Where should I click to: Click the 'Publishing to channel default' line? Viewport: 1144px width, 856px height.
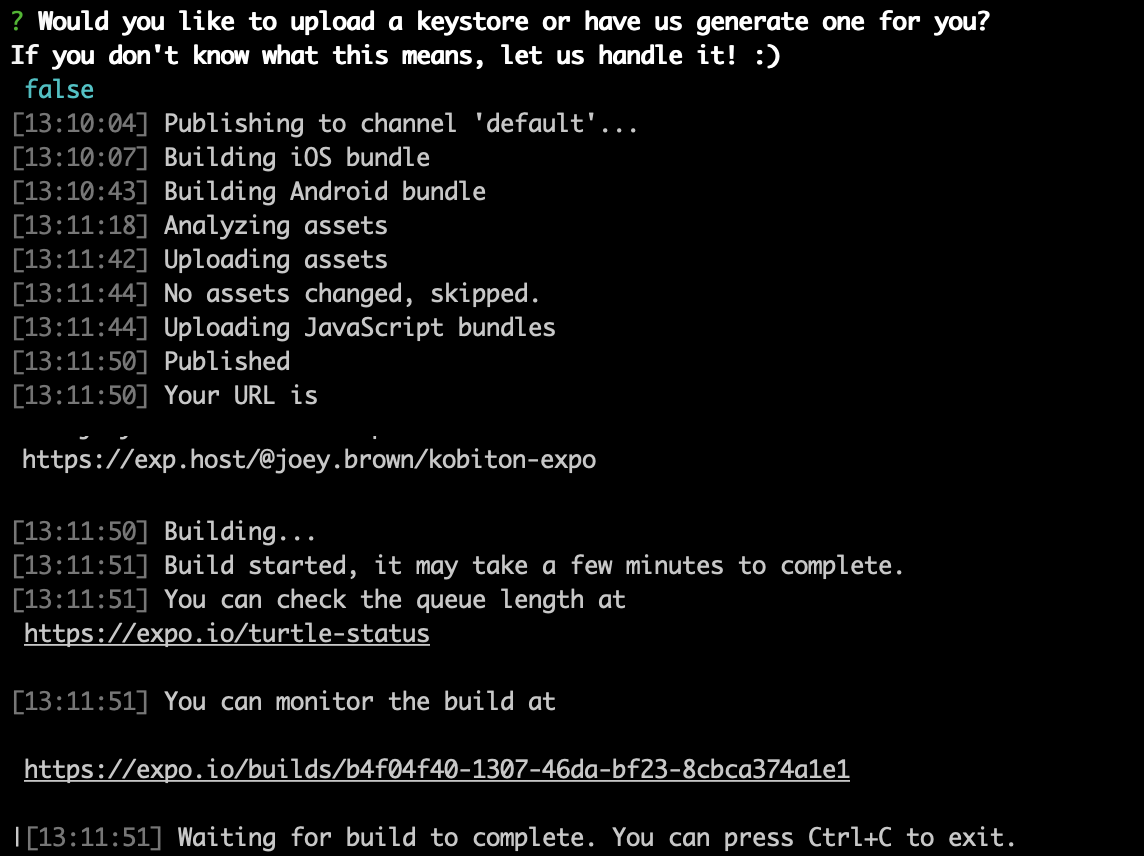point(400,124)
